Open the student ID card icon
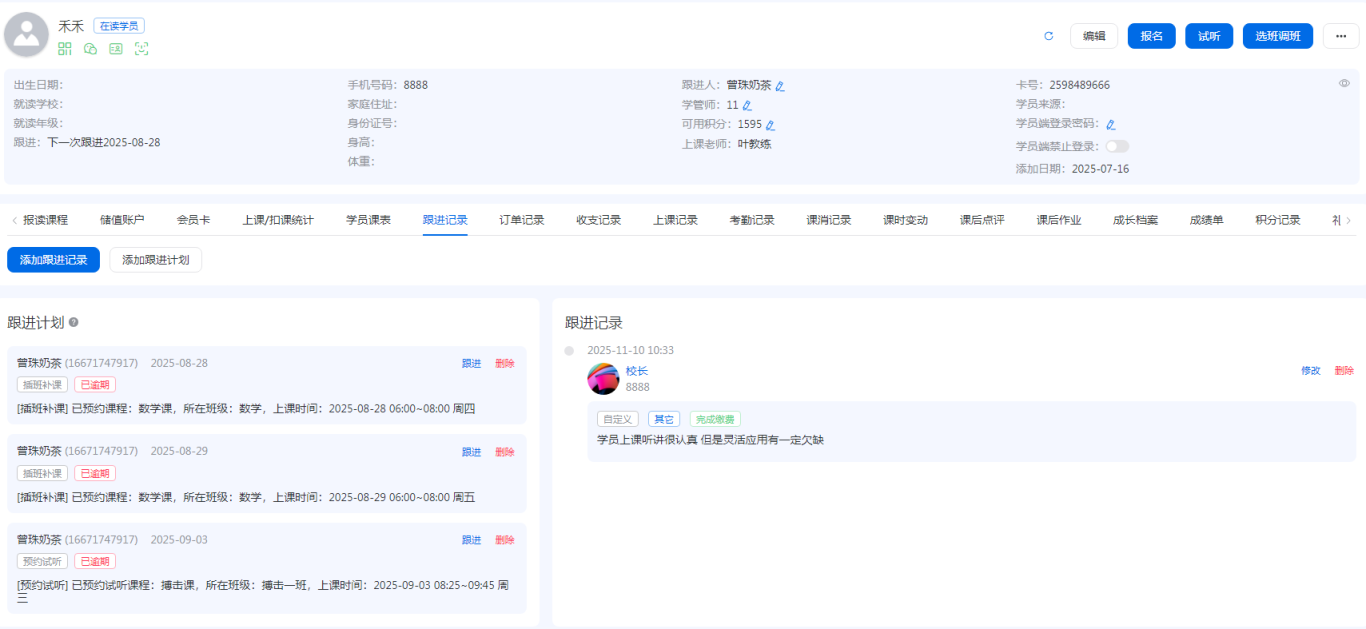 [x=116, y=49]
